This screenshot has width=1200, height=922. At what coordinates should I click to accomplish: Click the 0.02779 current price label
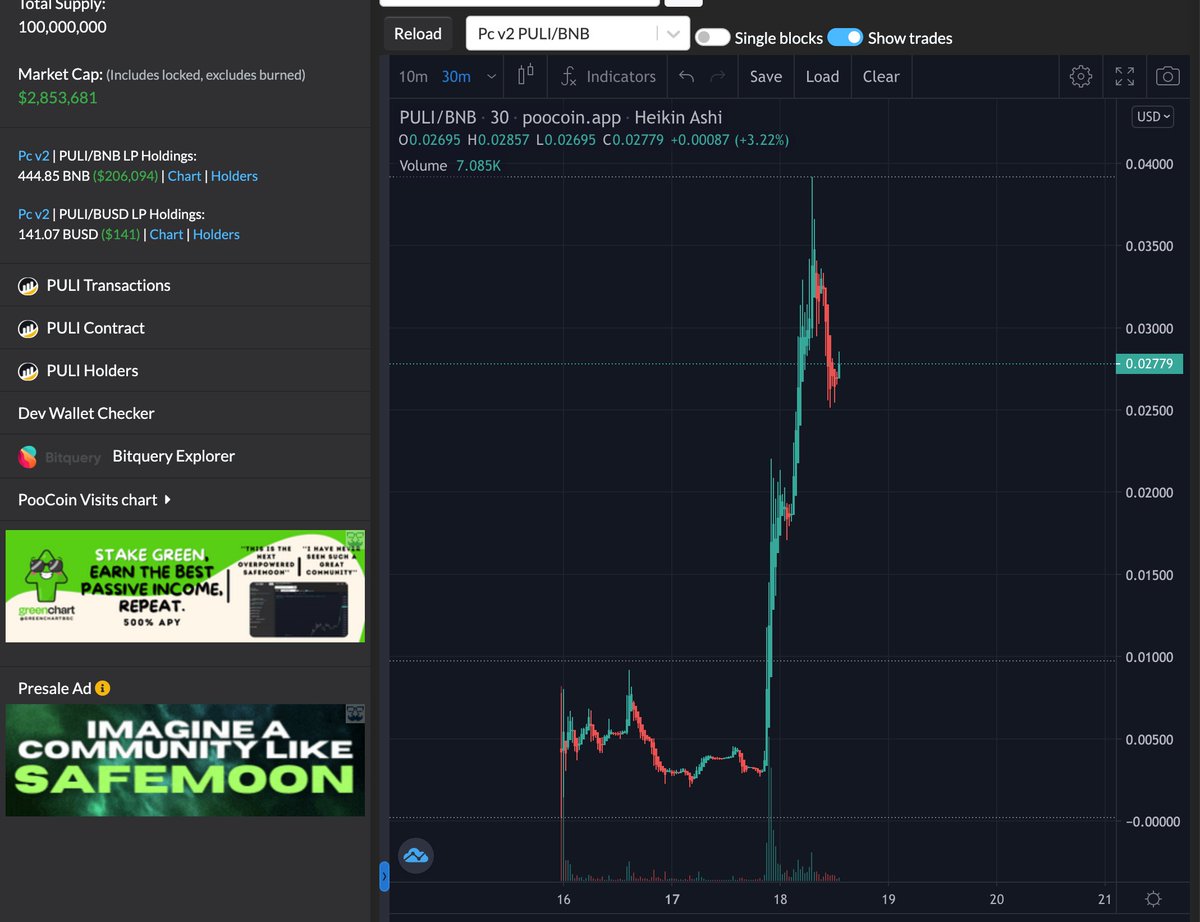tap(1150, 364)
